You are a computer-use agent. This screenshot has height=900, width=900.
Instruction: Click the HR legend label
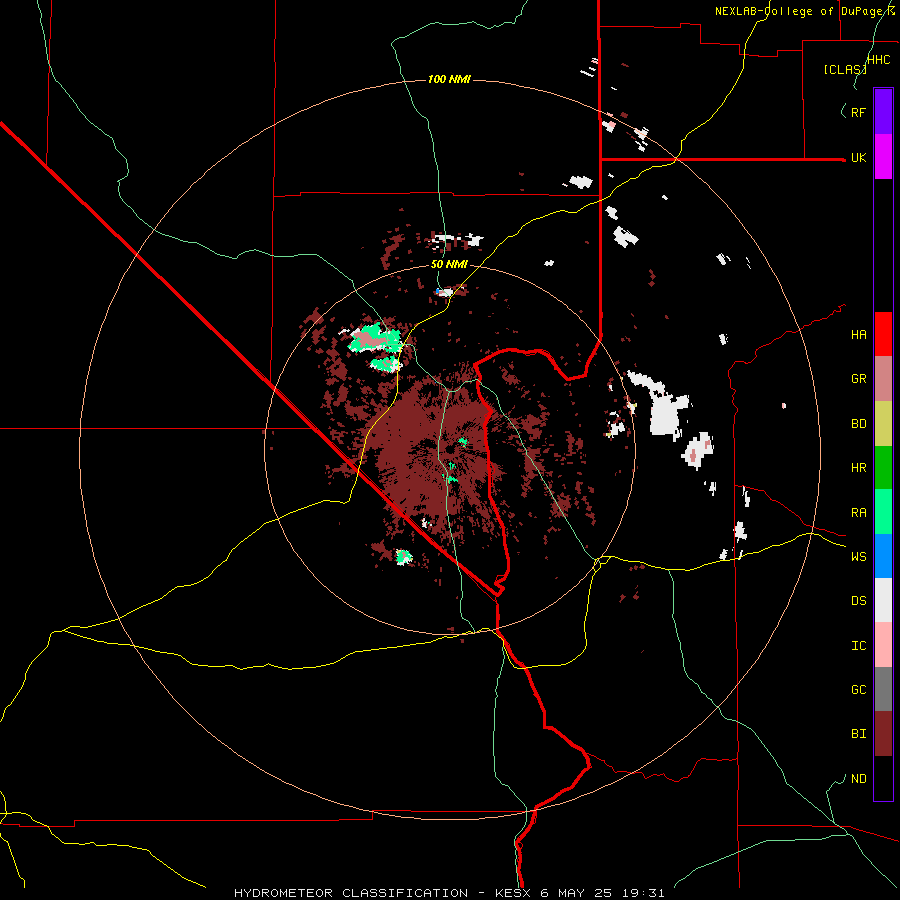(x=858, y=468)
